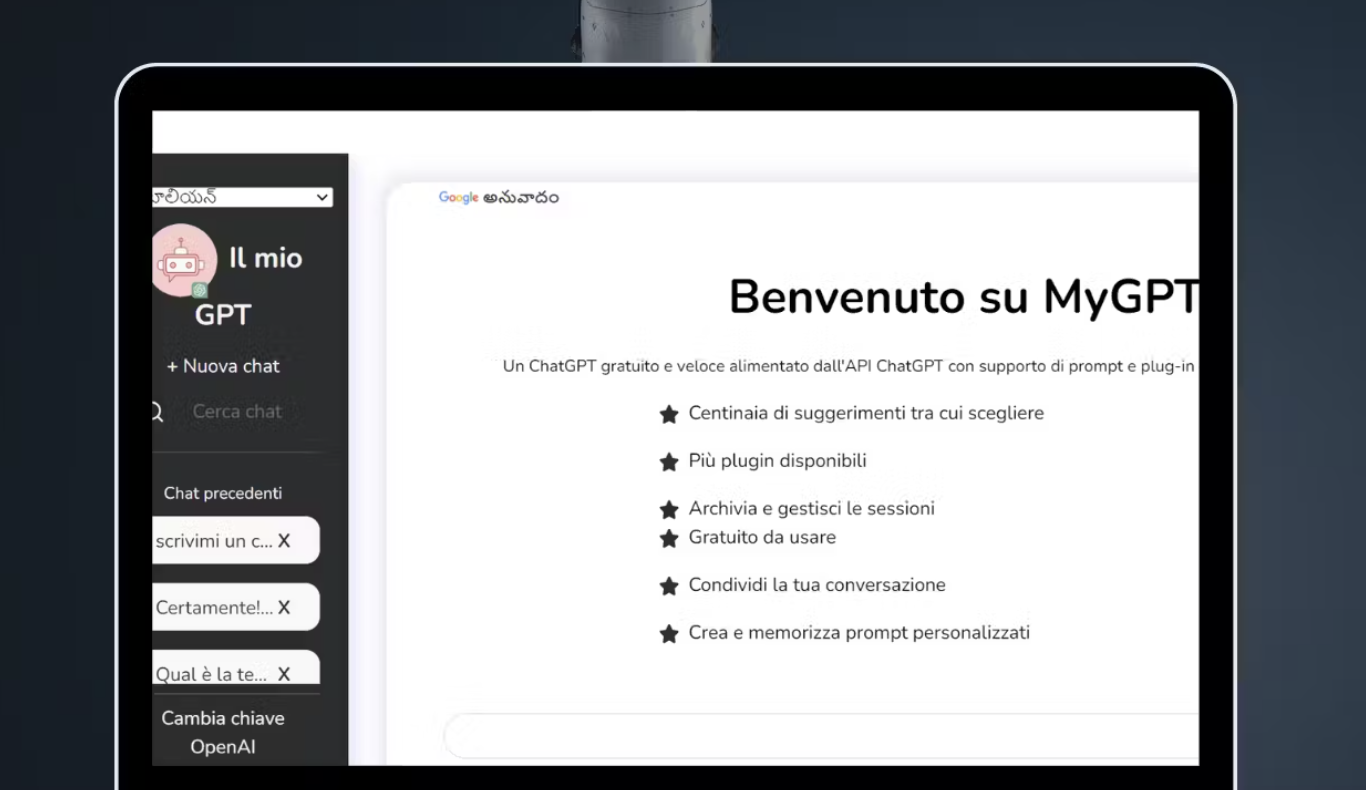This screenshot has height=790, width=1366.
Task: Click the 'Benvenuto su MyGPT' heading
Action: pos(964,297)
